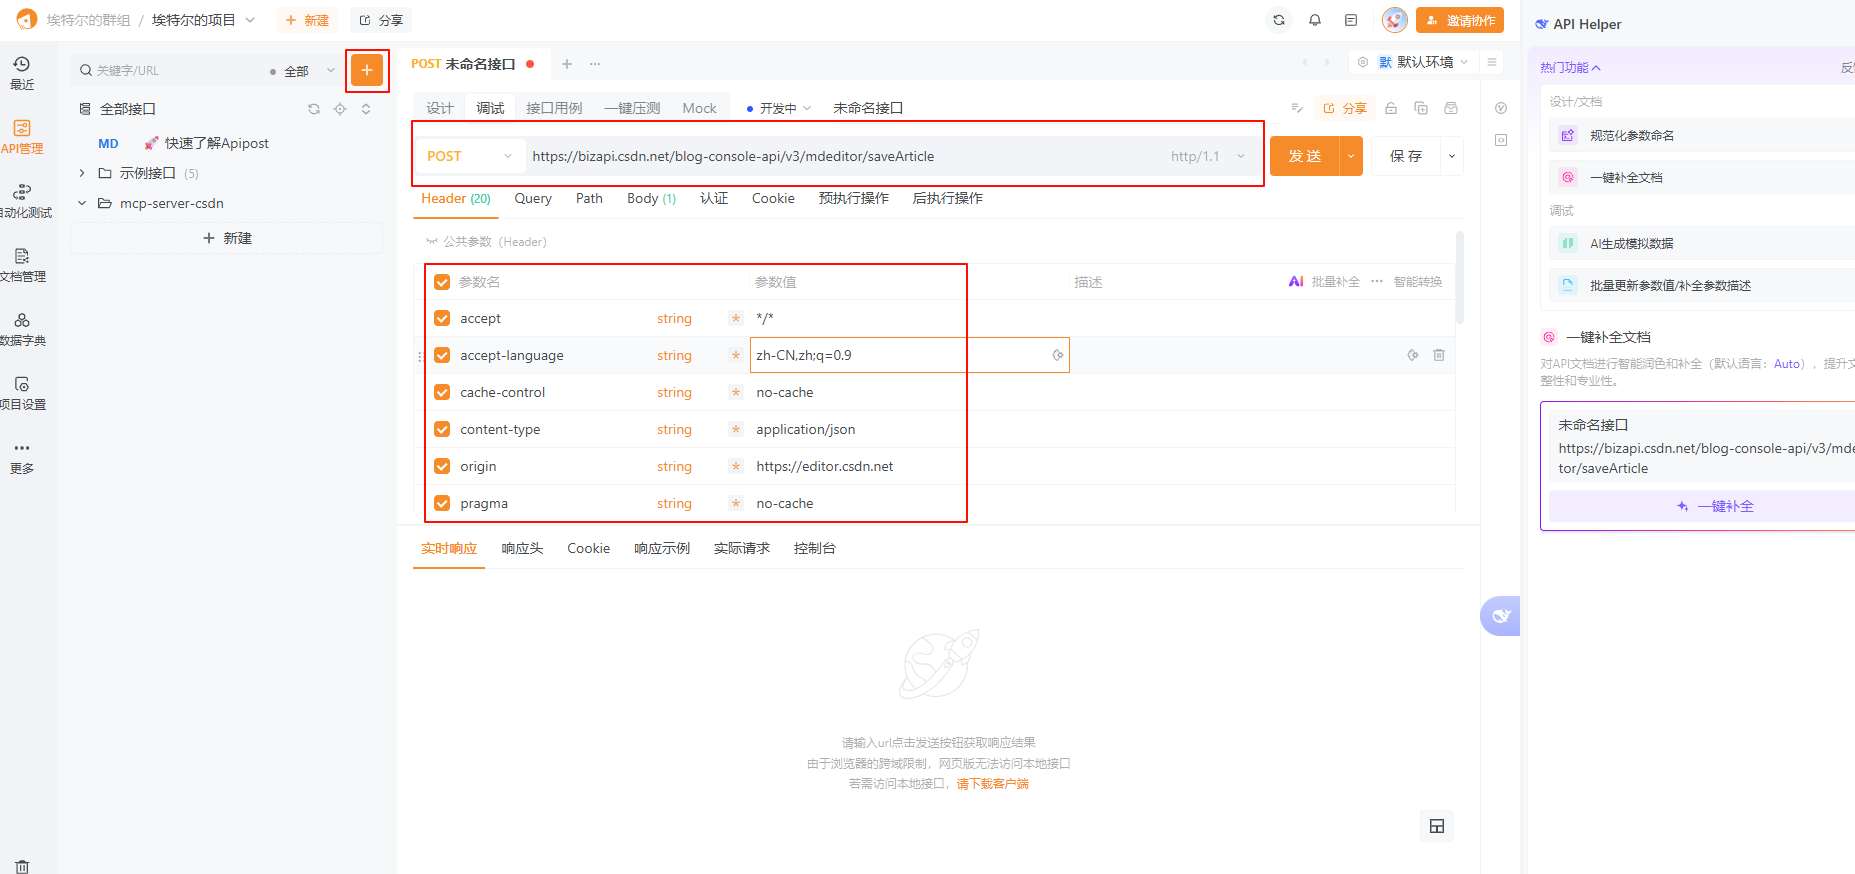
Task: Click the ellipsis beside 批量补全
Action: [x=1377, y=281]
